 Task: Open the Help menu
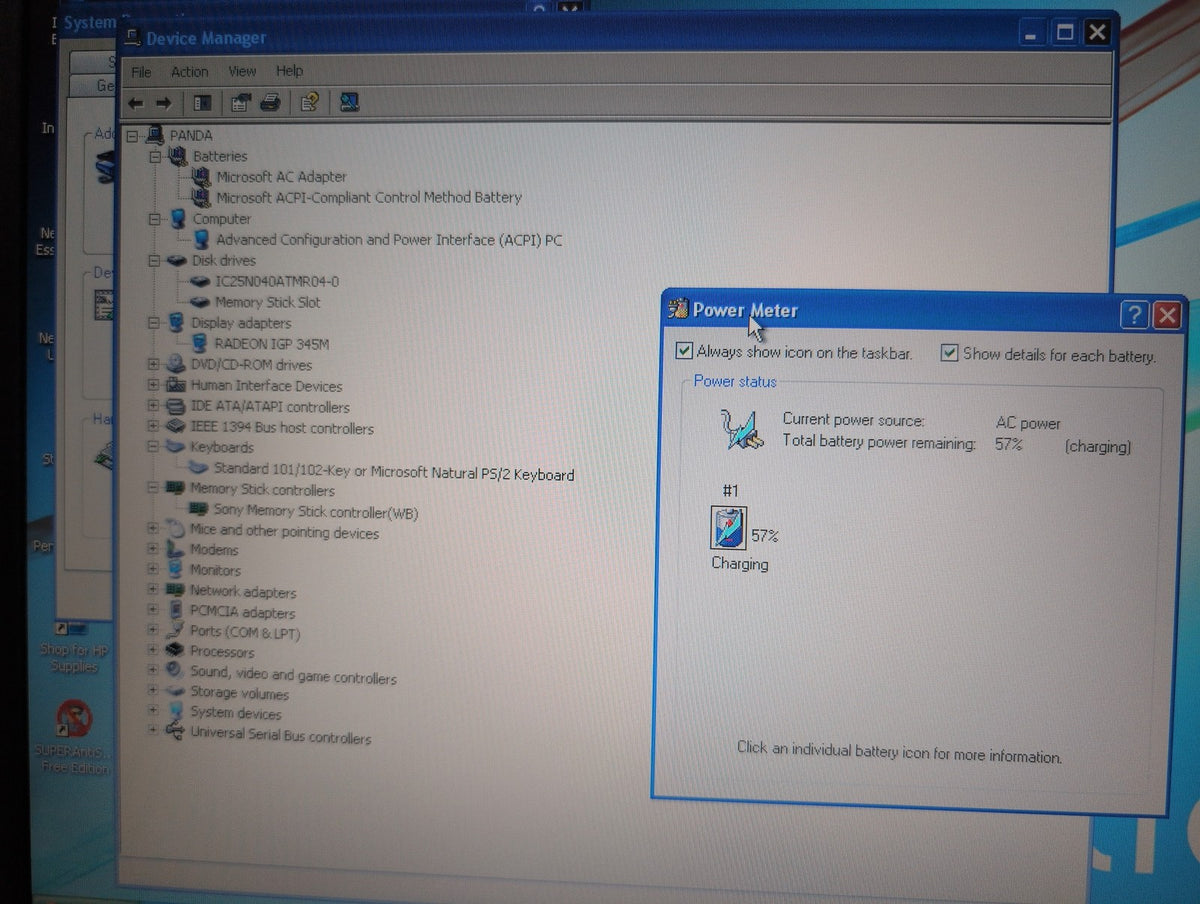coord(289,71)
